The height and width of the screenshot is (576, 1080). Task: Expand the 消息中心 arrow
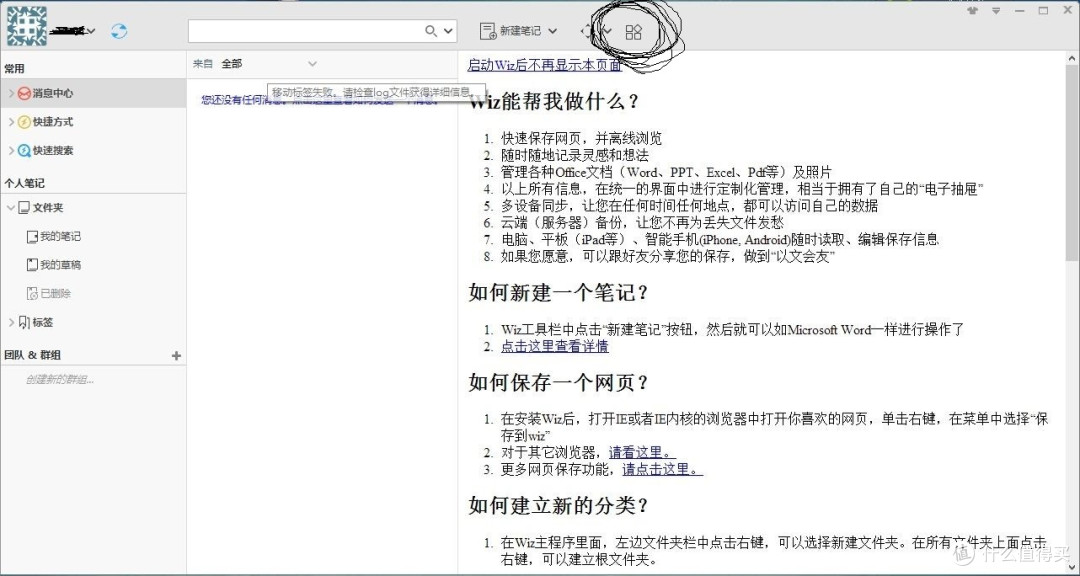(11, 93)
